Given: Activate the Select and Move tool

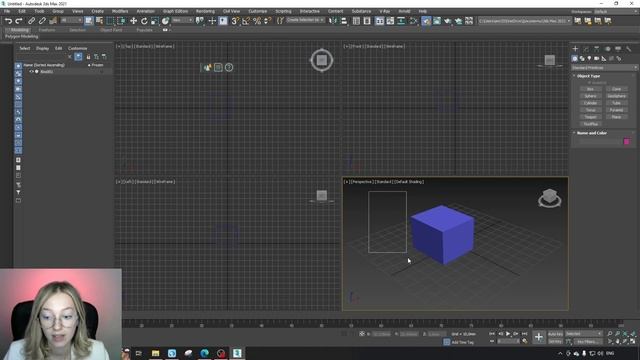Looking at the screenshot, I should click(x=133, y=21).
